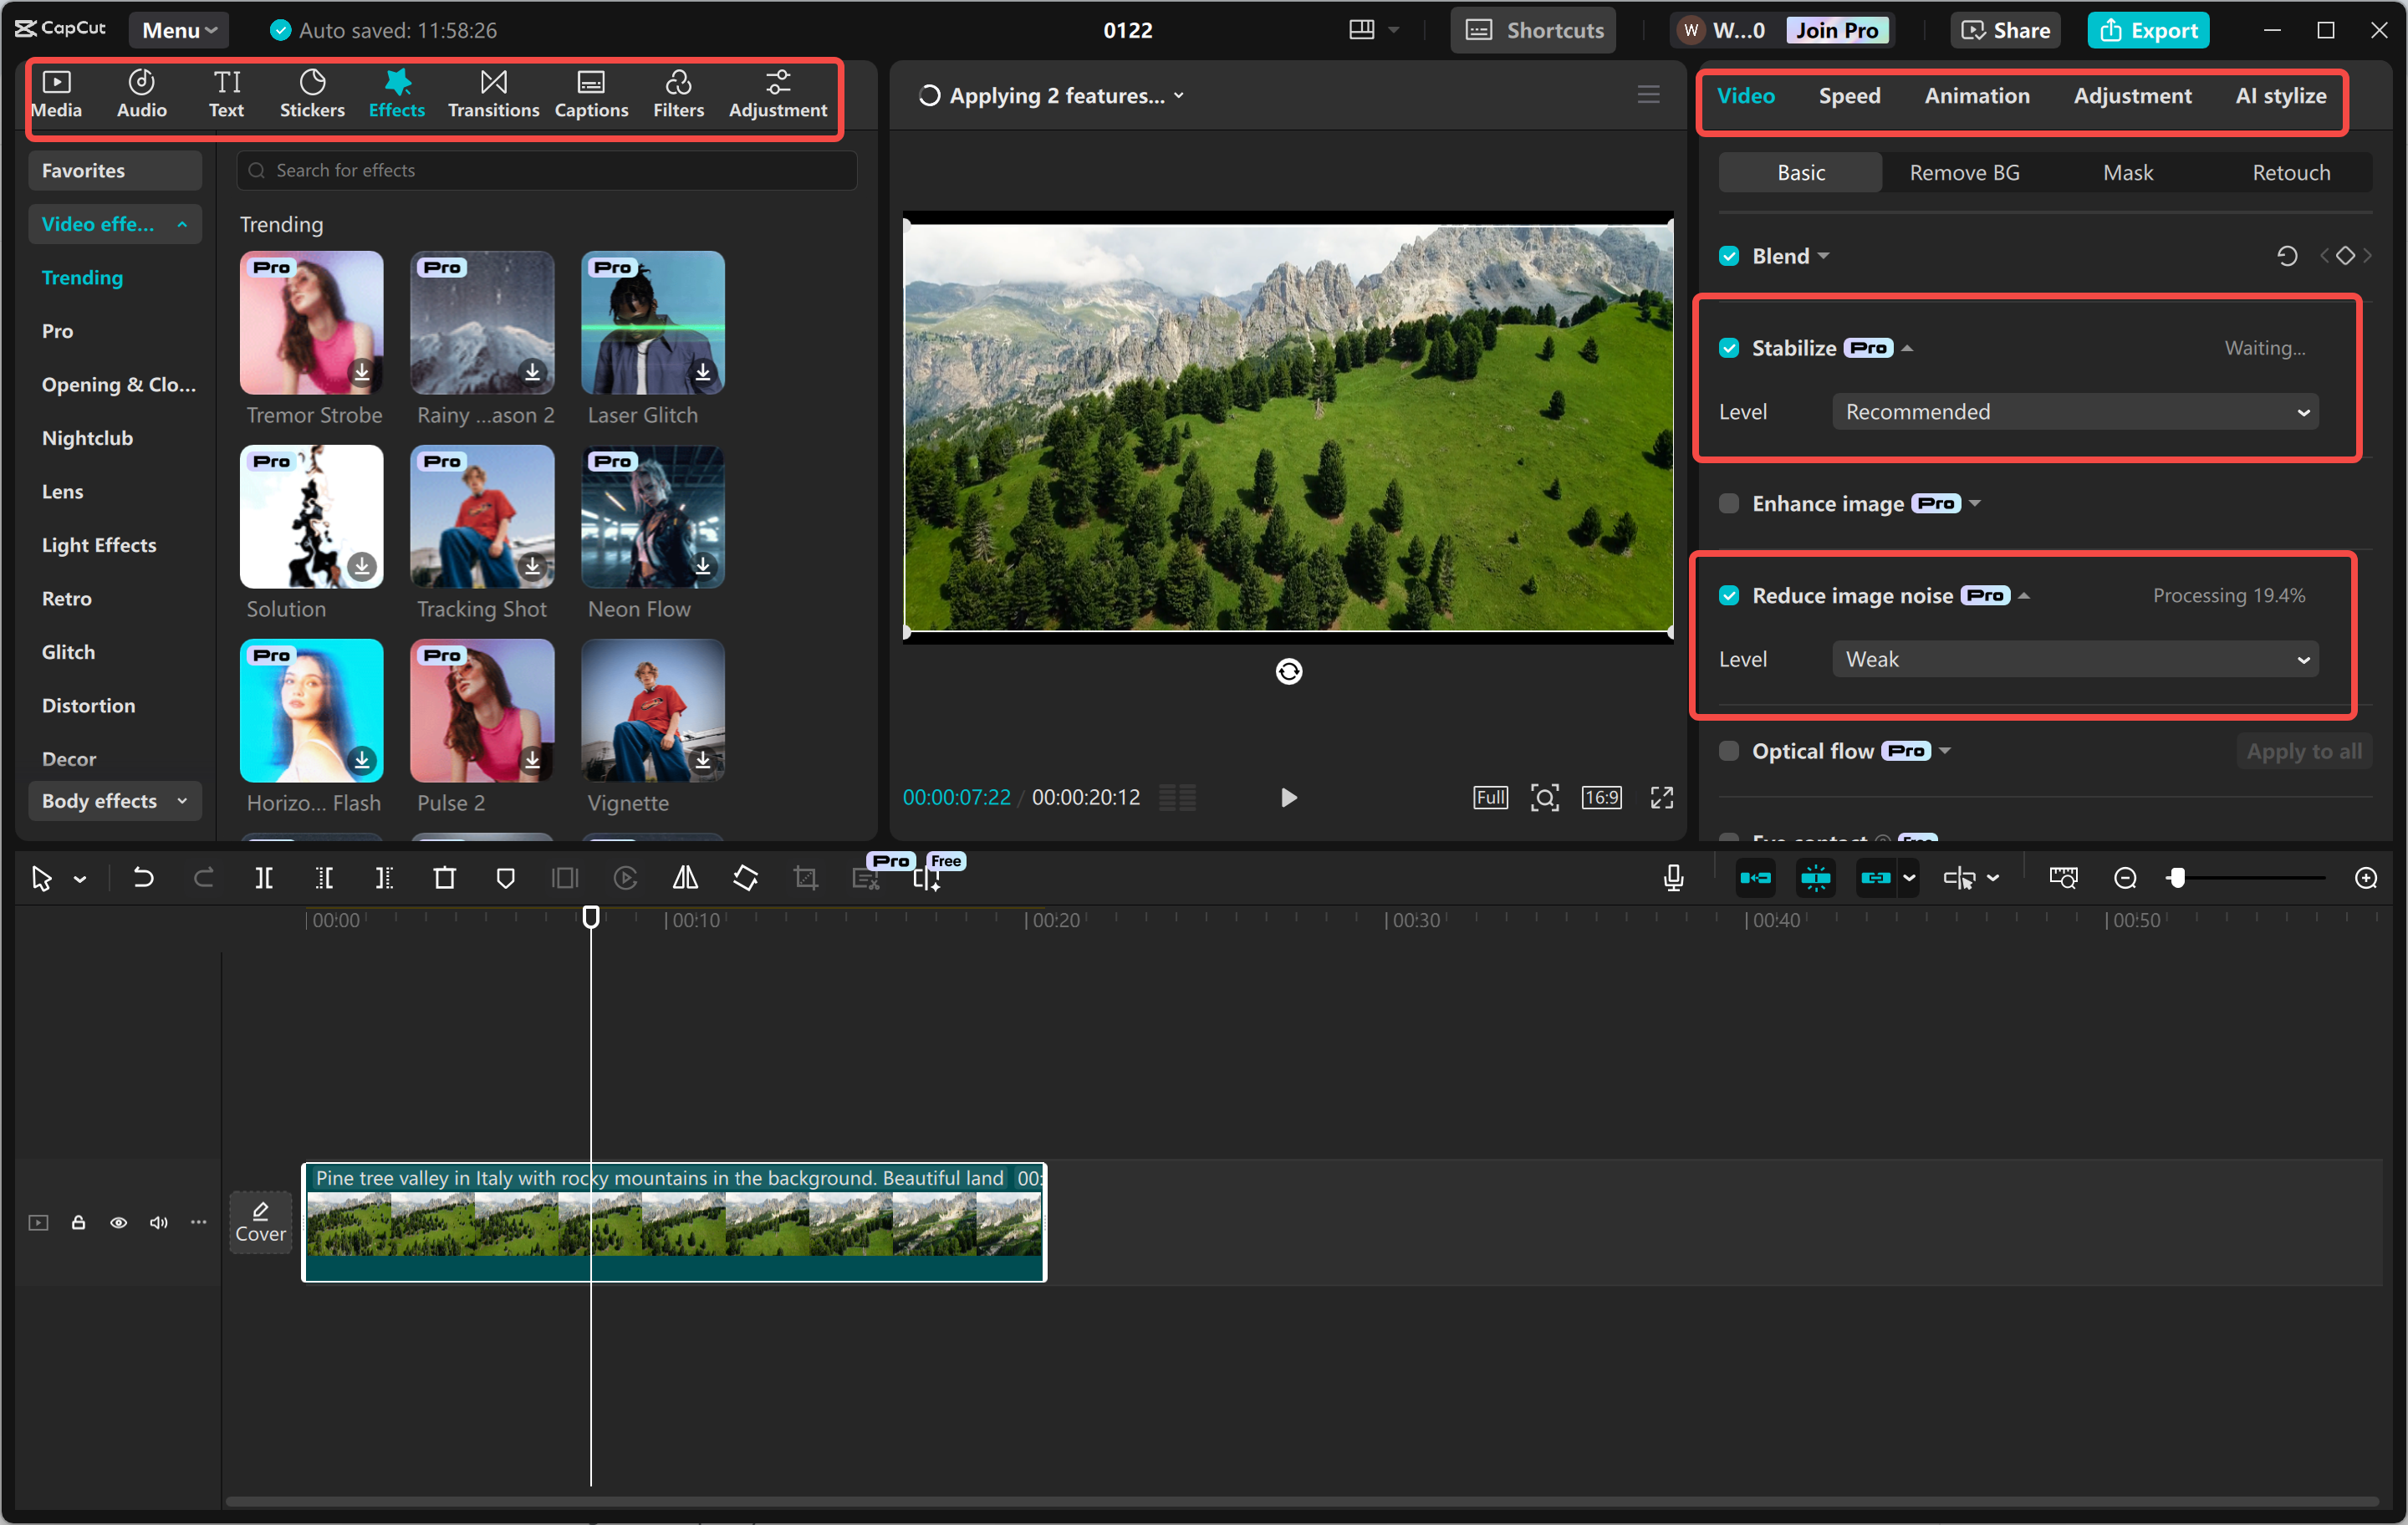Click the Split tool in timeline toolbar
This screenshot has height=1525, width=2408.
click(264, 878)
